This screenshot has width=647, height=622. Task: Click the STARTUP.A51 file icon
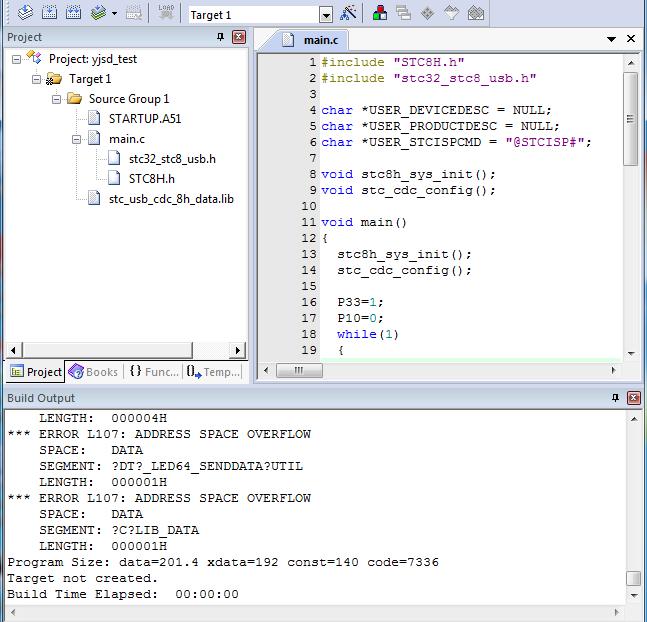[x=94, y=118]
